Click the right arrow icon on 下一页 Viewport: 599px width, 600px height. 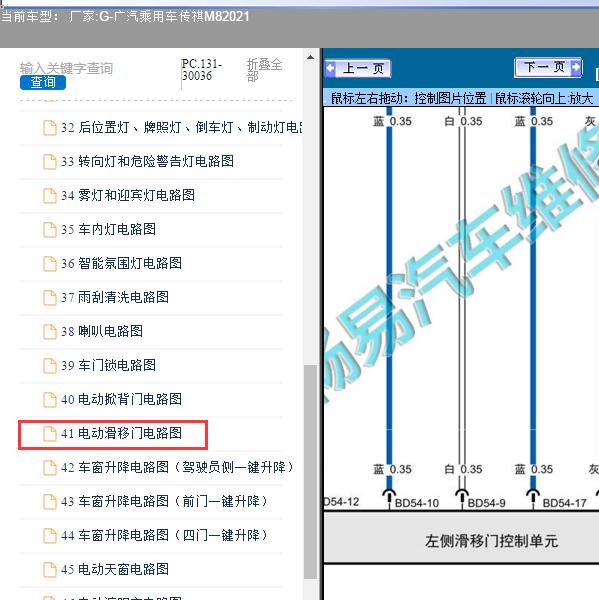(x=575, y=67)
